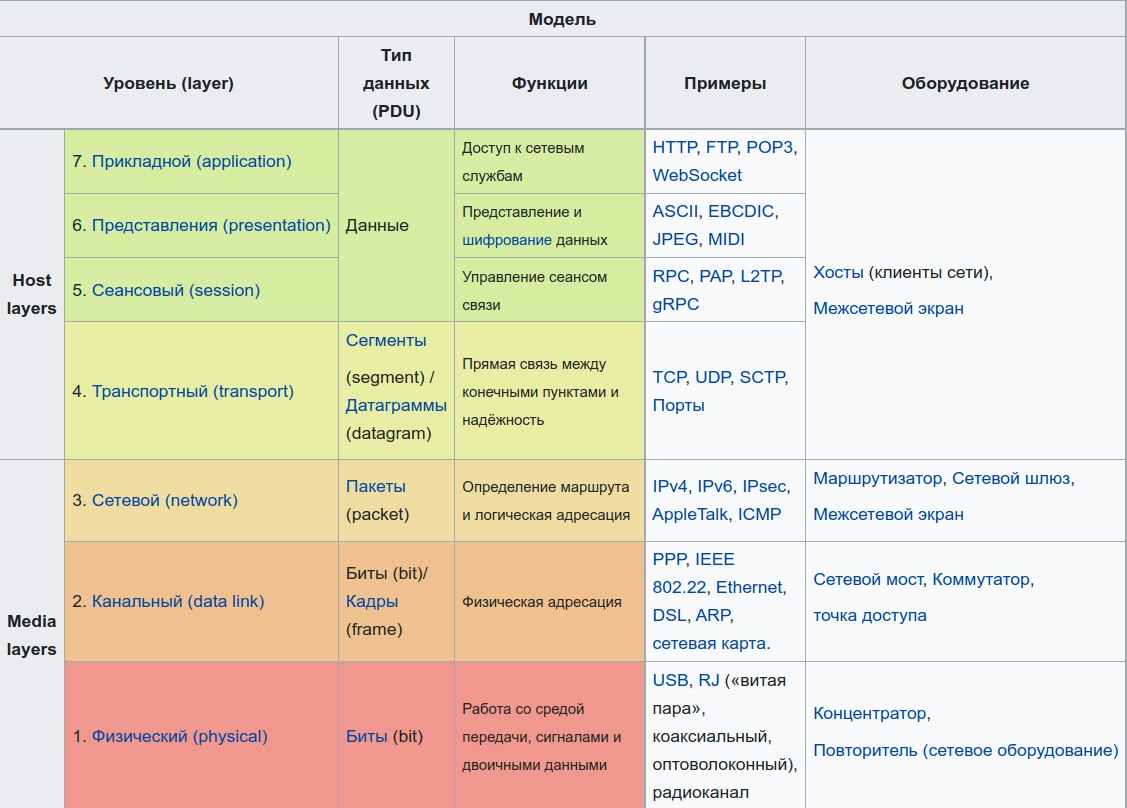1127x808 pixels.
Task: Open the Физический (physical) layer link
Action: click(179, 736)
